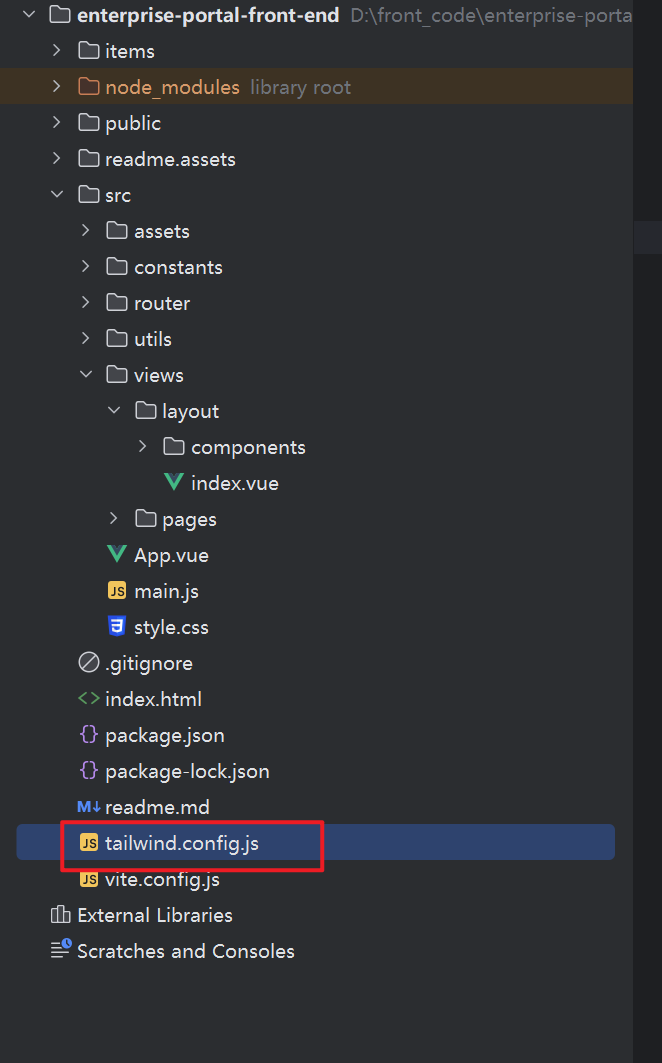Select the router folder
This screenshot has height=1063, width=662.
(x=162, y=303)
